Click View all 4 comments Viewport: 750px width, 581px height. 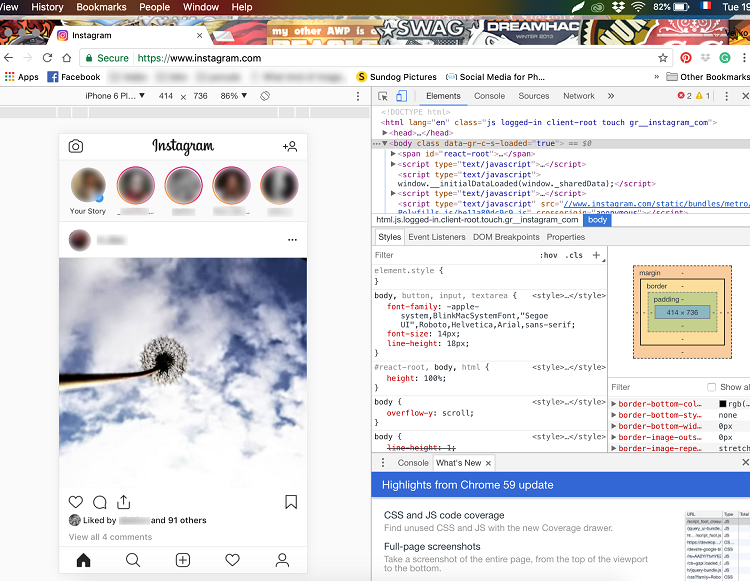click(110, 537)
